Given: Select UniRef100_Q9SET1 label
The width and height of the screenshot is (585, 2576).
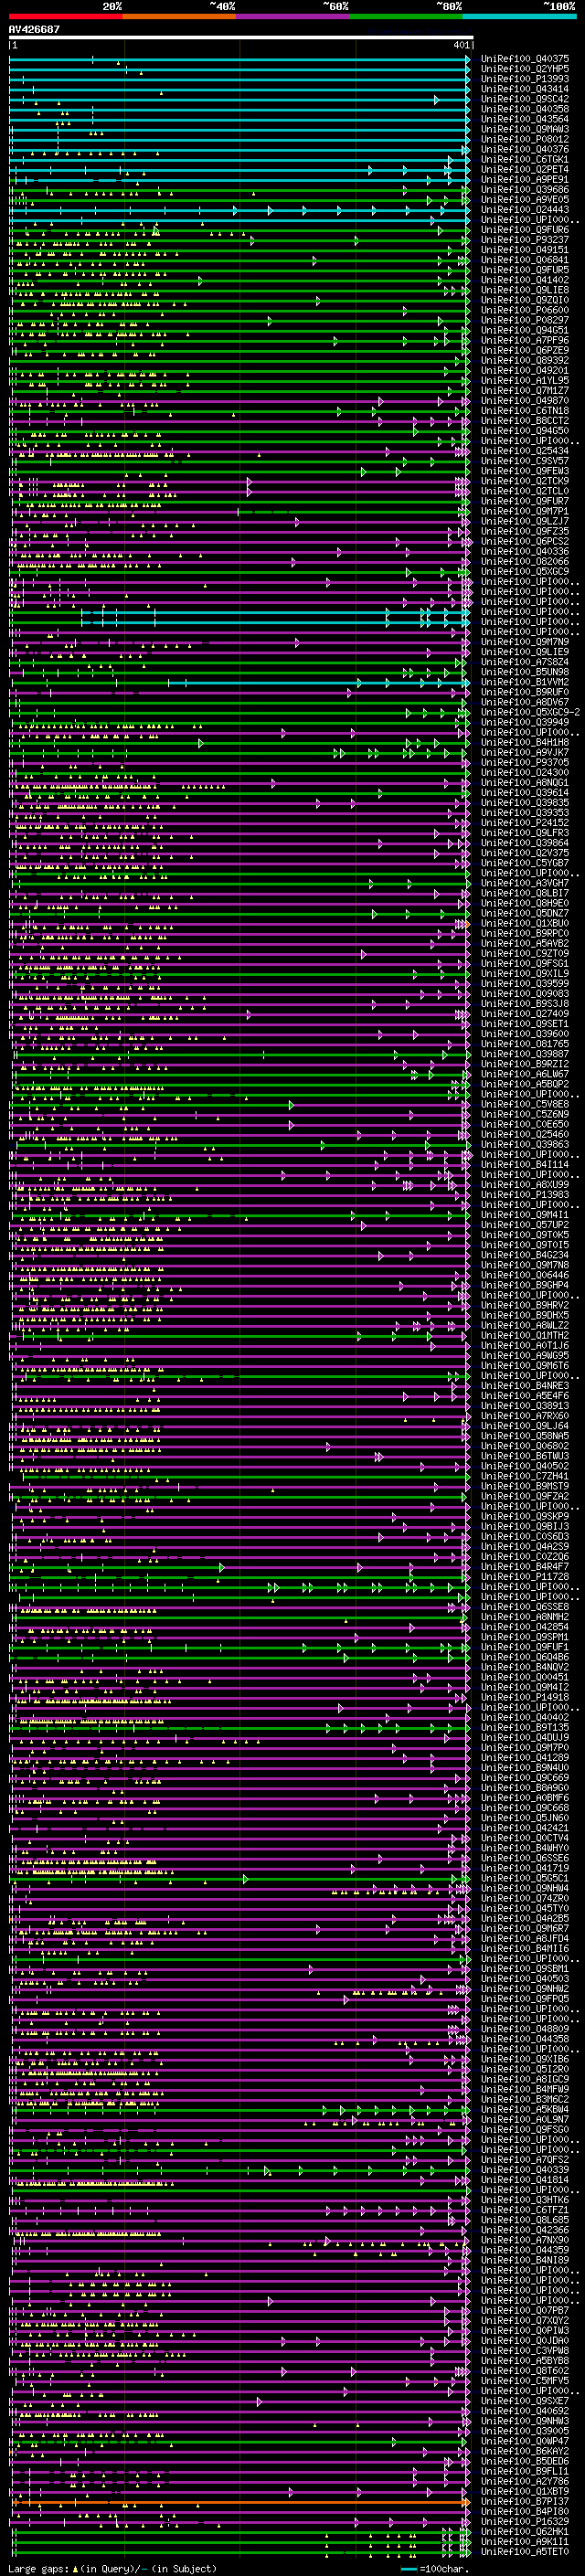Looking at the screenshot, I should pyautogui.click(x=525, y=1023).
